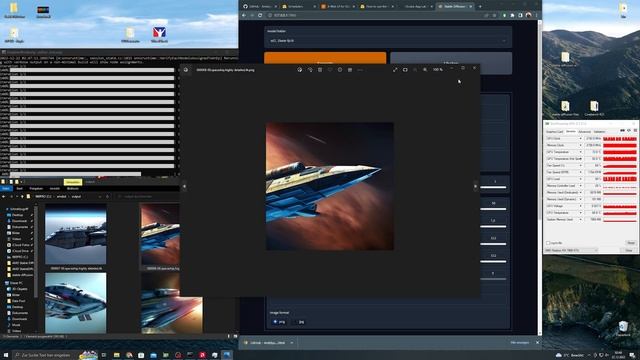Viewport: 640px width, 360px height.
Task: Open a new browser tab with plus
Action: coord(480,7)
